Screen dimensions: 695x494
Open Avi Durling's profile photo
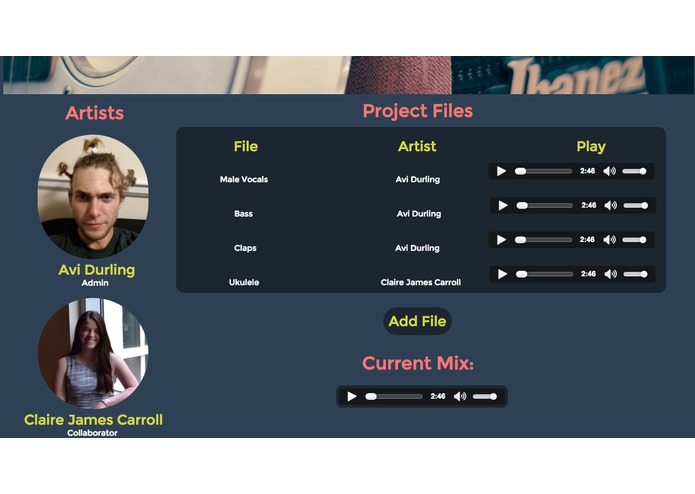coord(93,197)
